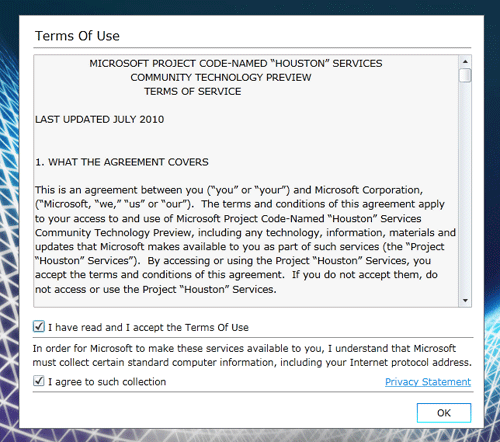Viewport: 500px width, 442px height.
Task: Click the scrollbar thumb in terms box
Action: click(465, 75)
